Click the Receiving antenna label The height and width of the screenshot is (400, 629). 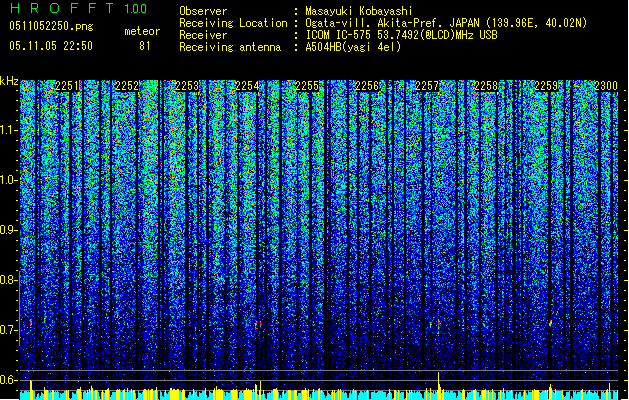[230, 47]
